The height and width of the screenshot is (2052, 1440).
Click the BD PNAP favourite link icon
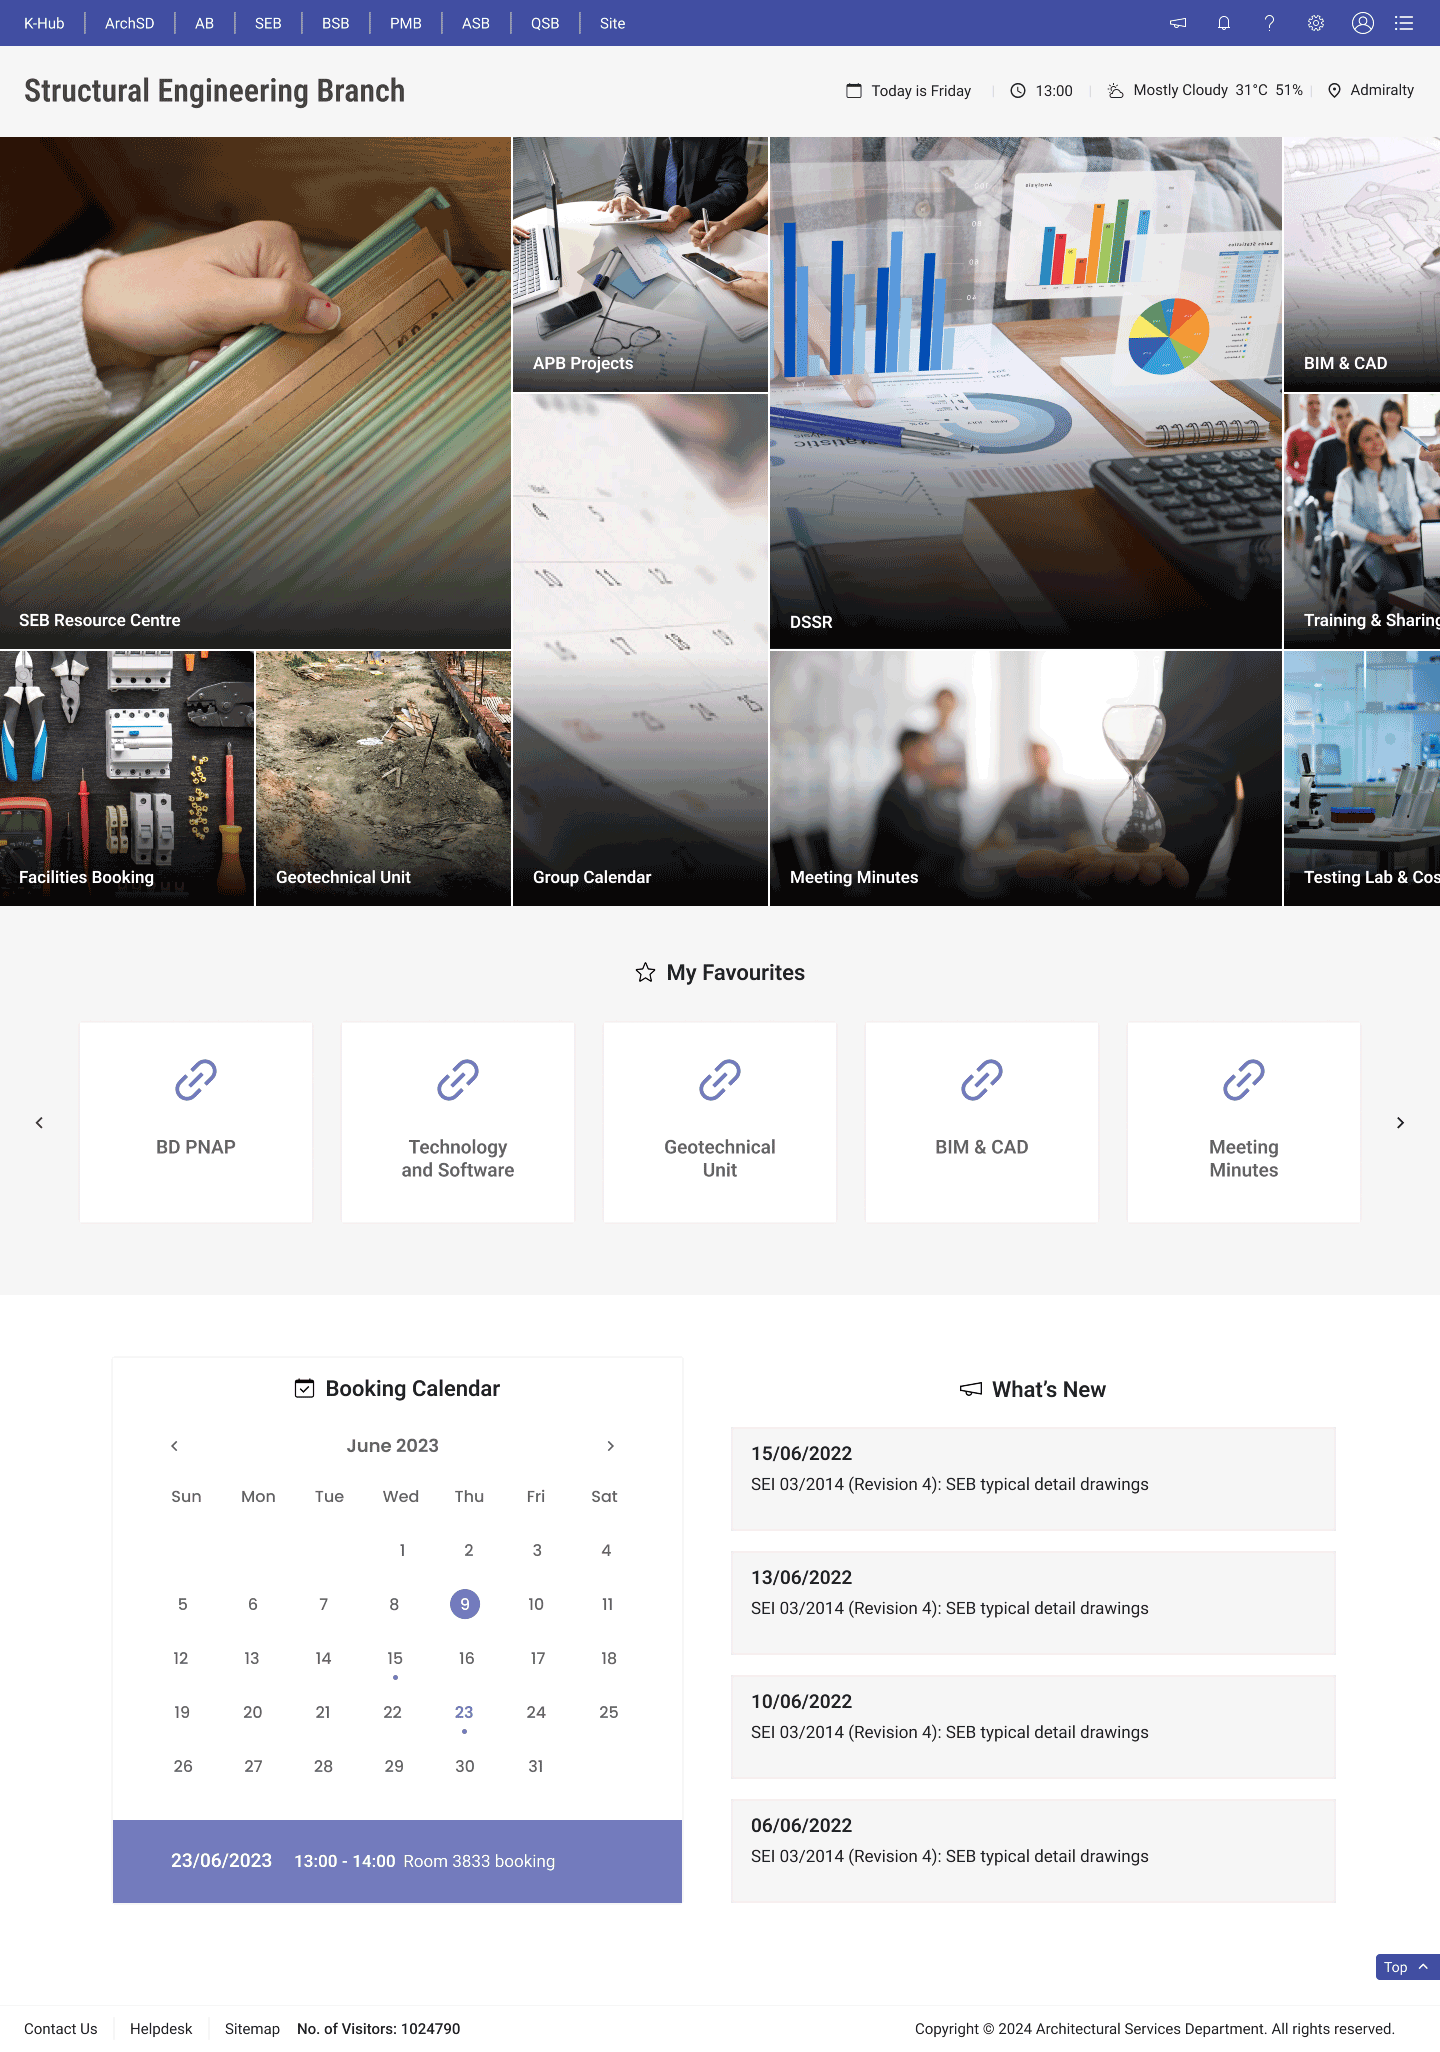(196, 1080)
